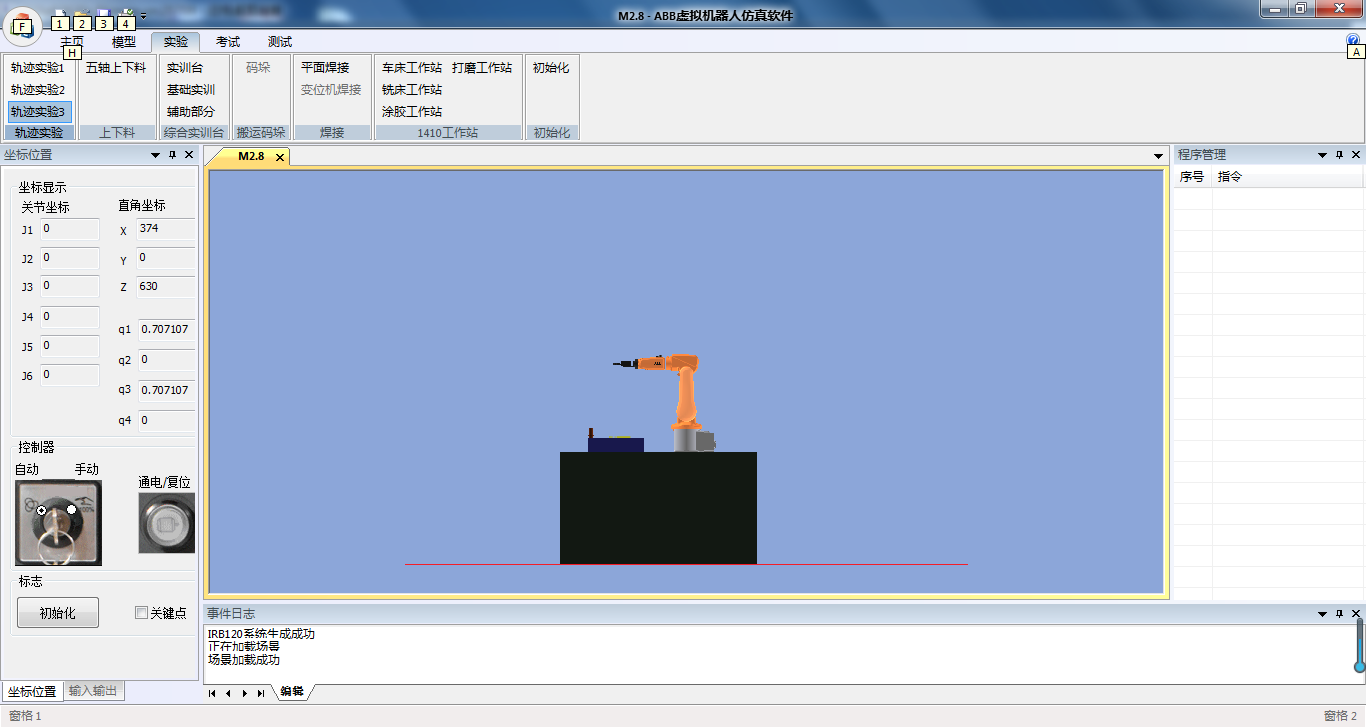The width and height of the screenshot is (1366, 728).
Task: Close the 坐标位置 panel
Action: pos(189,155)
